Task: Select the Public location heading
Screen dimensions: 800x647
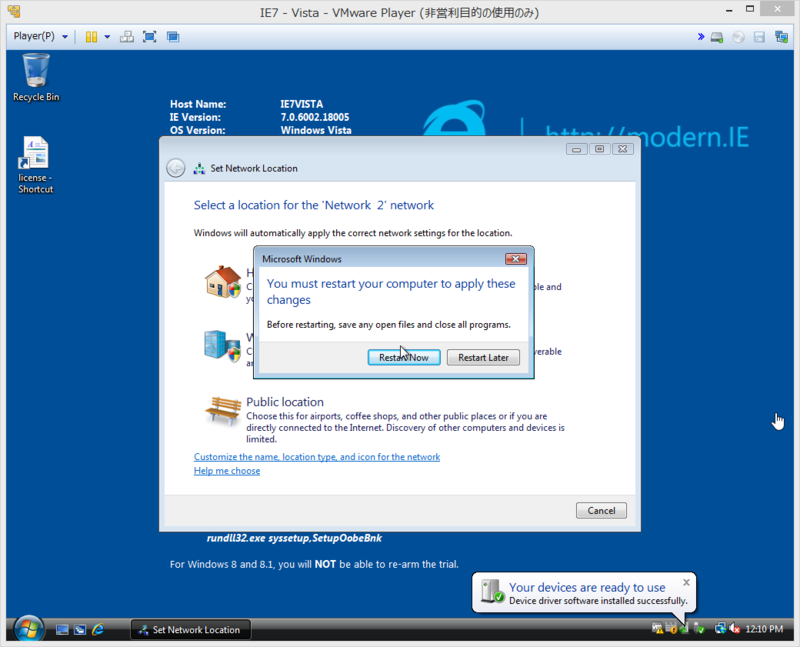Action: (285, 402)
